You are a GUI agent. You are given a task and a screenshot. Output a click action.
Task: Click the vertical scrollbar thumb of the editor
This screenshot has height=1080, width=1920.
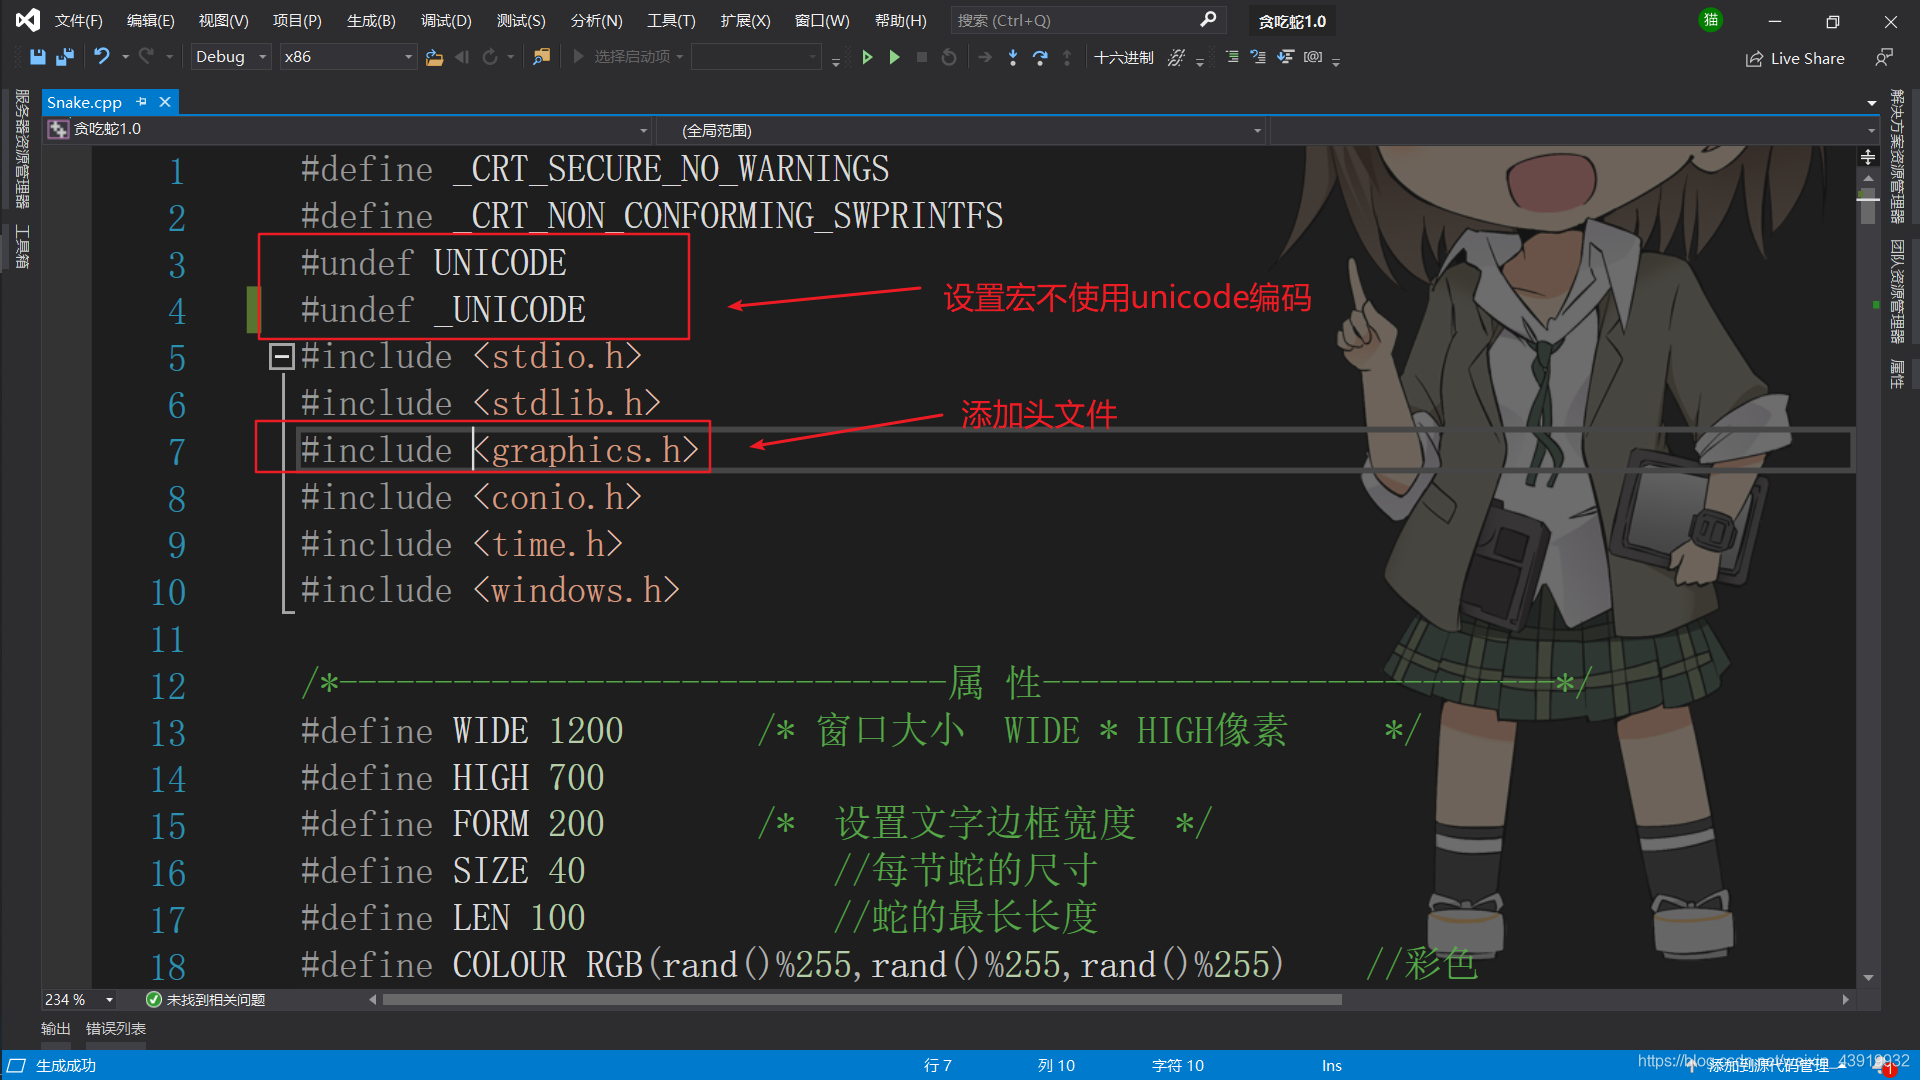pos(1868,206)
